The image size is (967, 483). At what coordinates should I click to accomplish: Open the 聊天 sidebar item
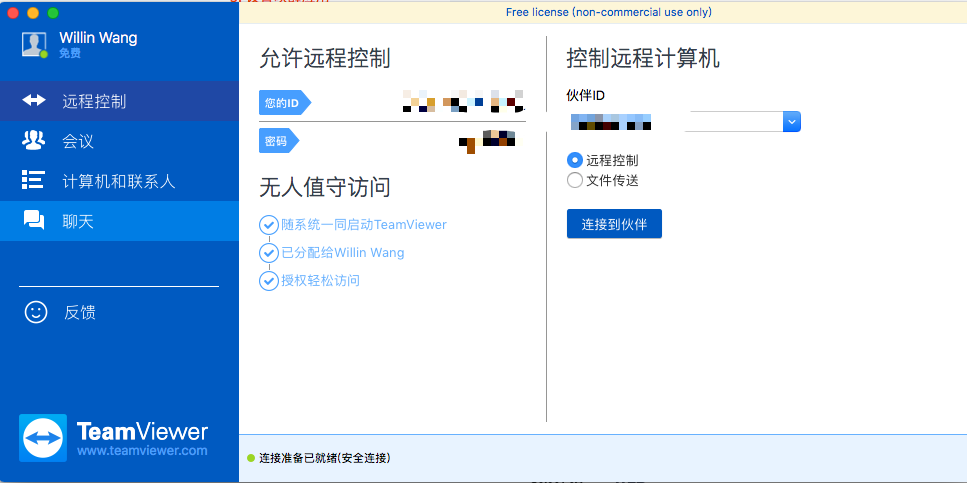click(x=119, y=221)
